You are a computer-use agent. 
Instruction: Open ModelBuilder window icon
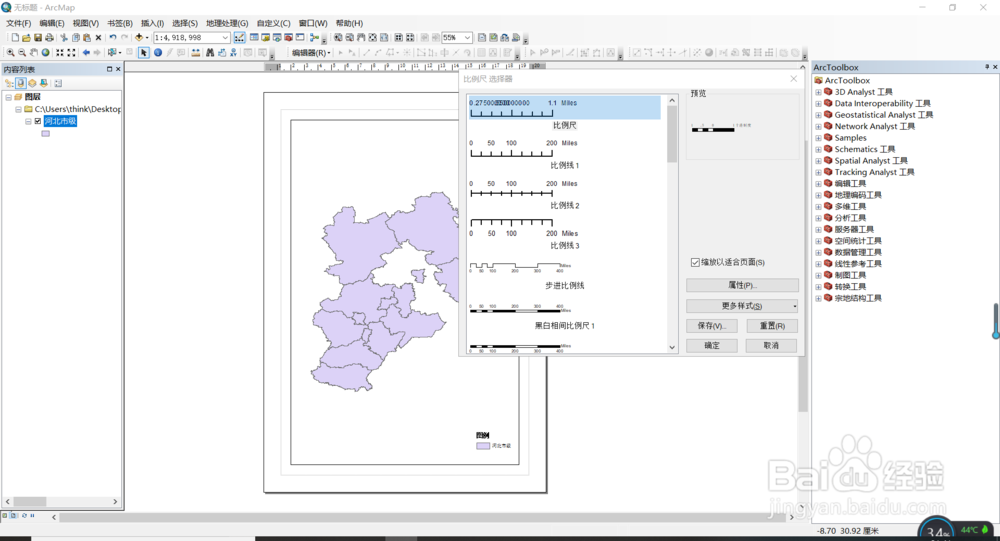[314, 38]
